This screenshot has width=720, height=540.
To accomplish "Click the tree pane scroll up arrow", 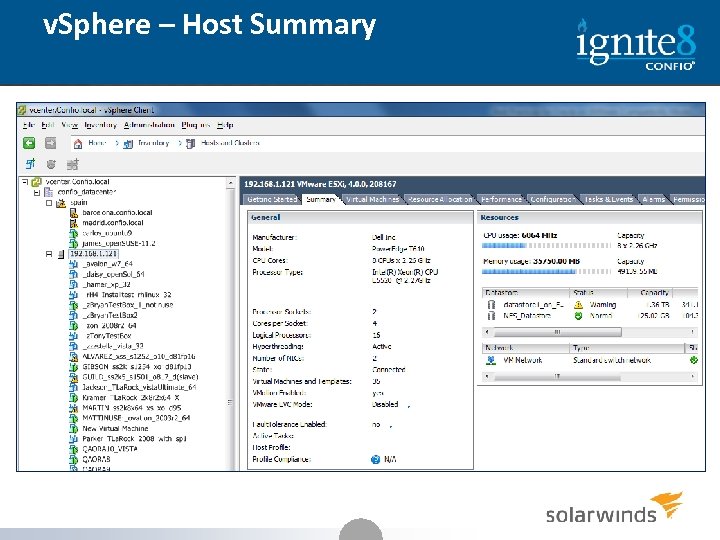I will (231, 183).
